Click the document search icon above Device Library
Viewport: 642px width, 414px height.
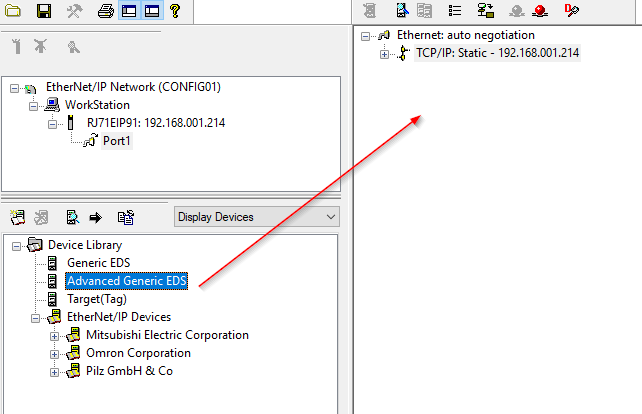[72, 217]
